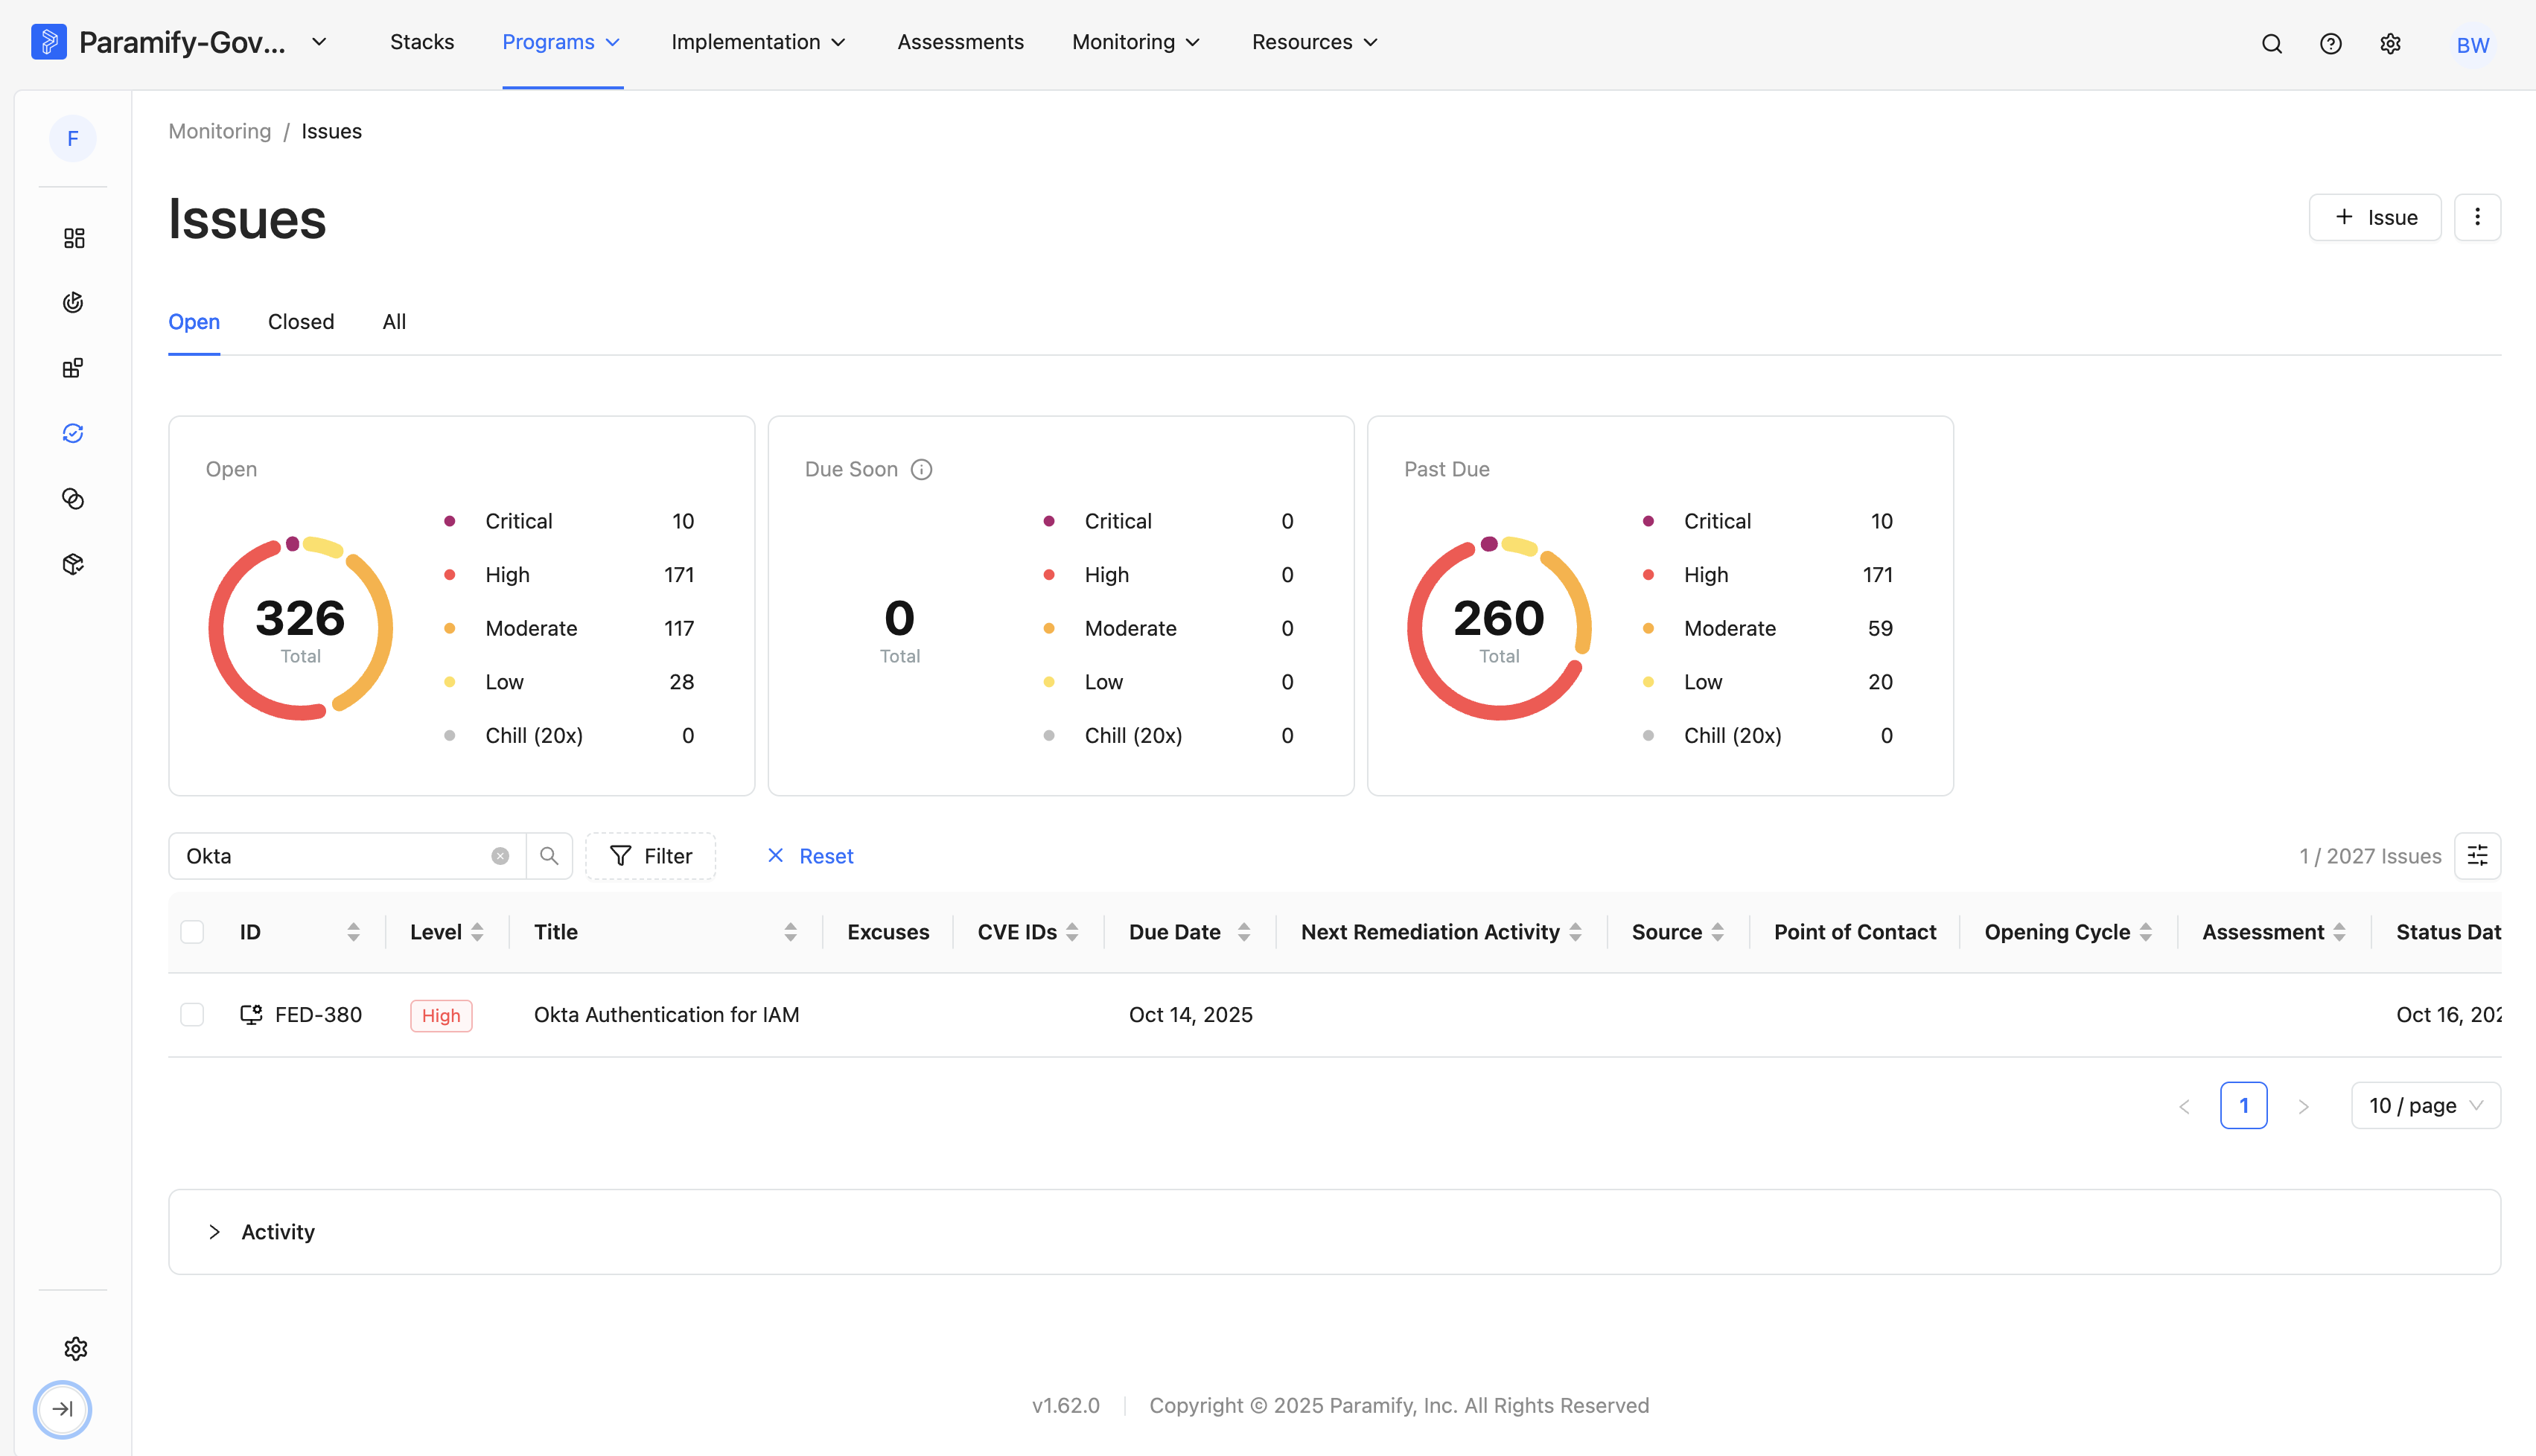This screenshot has width=2536, height=1456.
Task: Open the top-right search magnifier
Action: [2271, 43]
